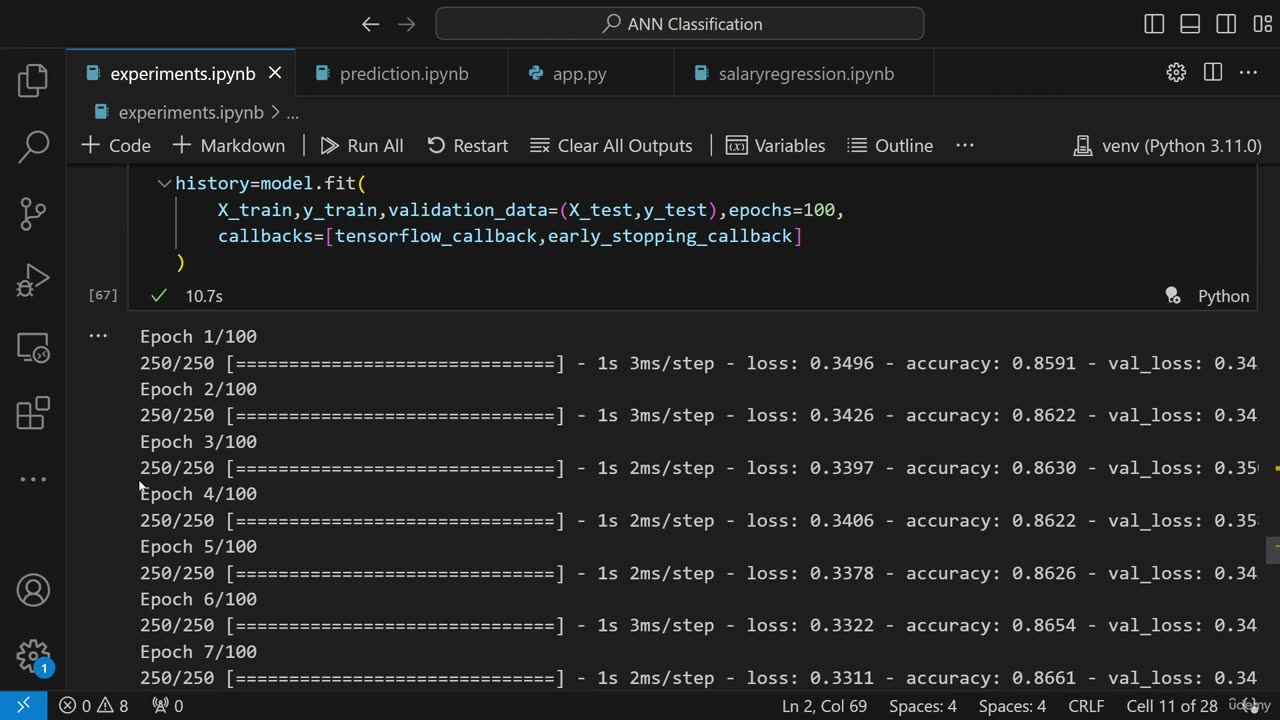
Task: Open the Explorer view in activity bar
Action: [33, 80]
